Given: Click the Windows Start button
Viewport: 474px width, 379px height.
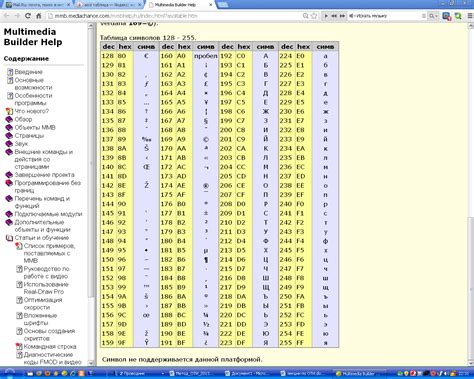Looking at the screenshot, I should [10, 373].
